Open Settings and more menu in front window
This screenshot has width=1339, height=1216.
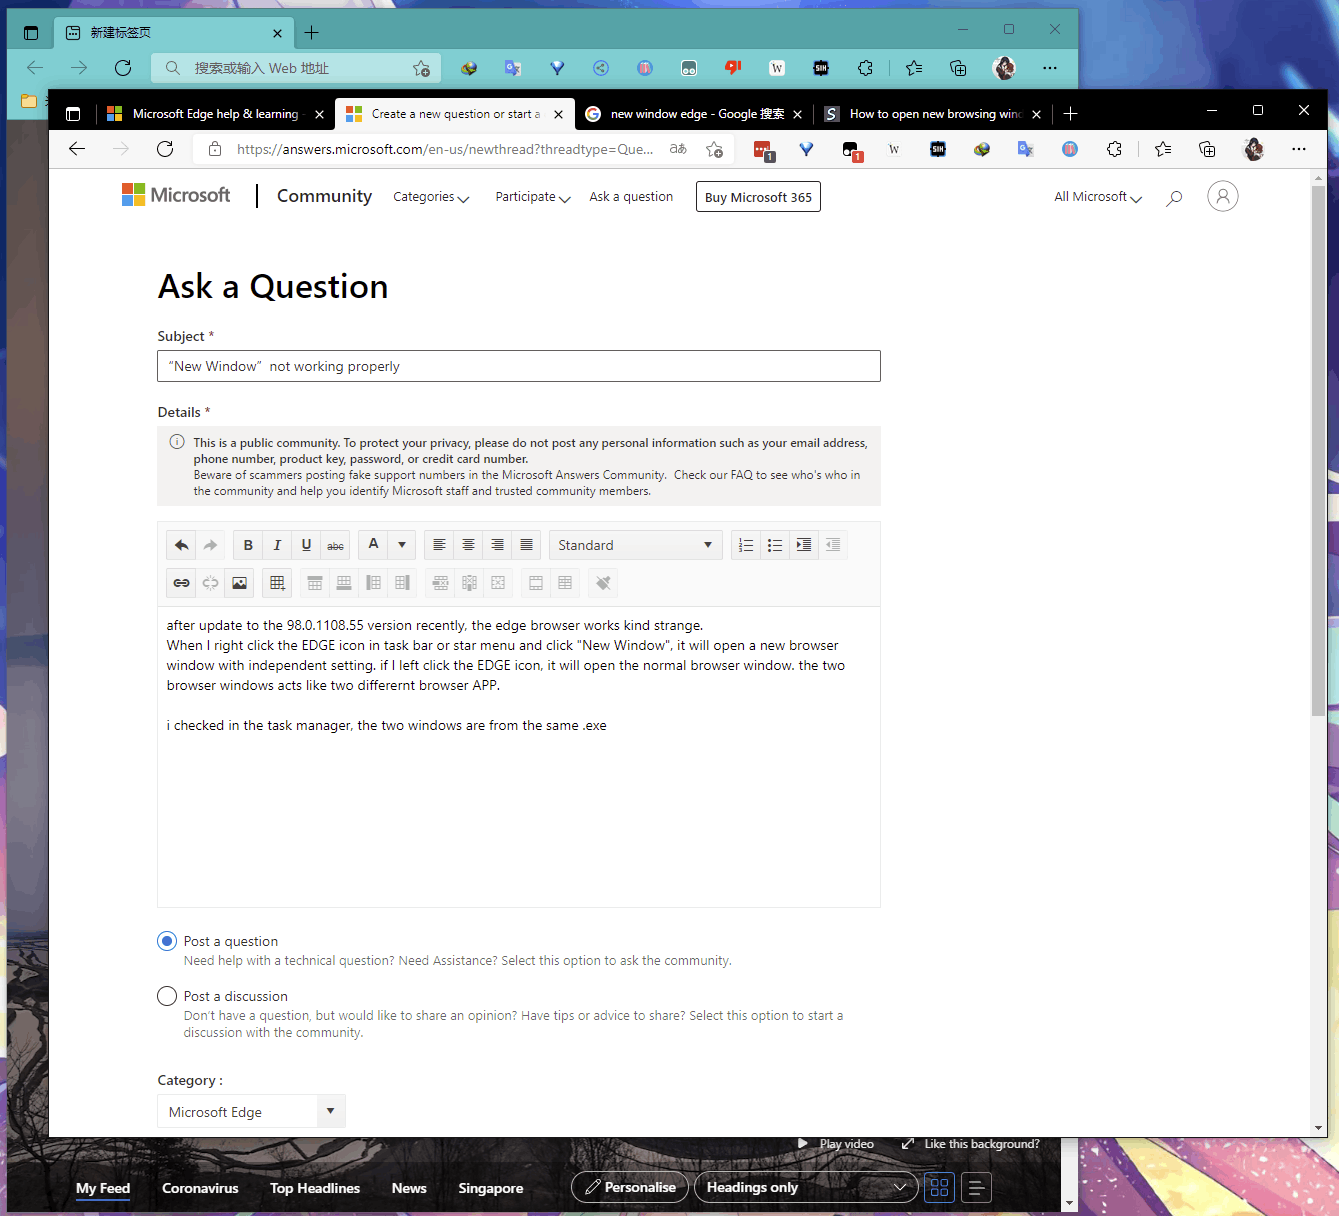point(1298,149)
